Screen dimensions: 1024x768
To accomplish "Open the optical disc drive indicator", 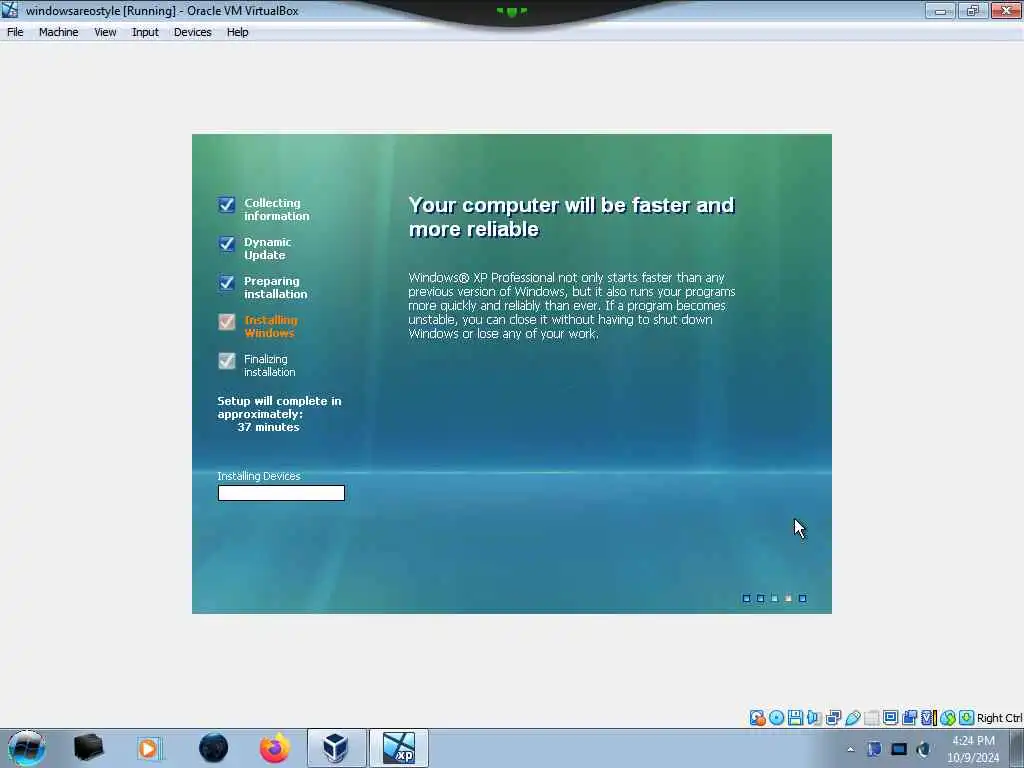I will (776, 718).
